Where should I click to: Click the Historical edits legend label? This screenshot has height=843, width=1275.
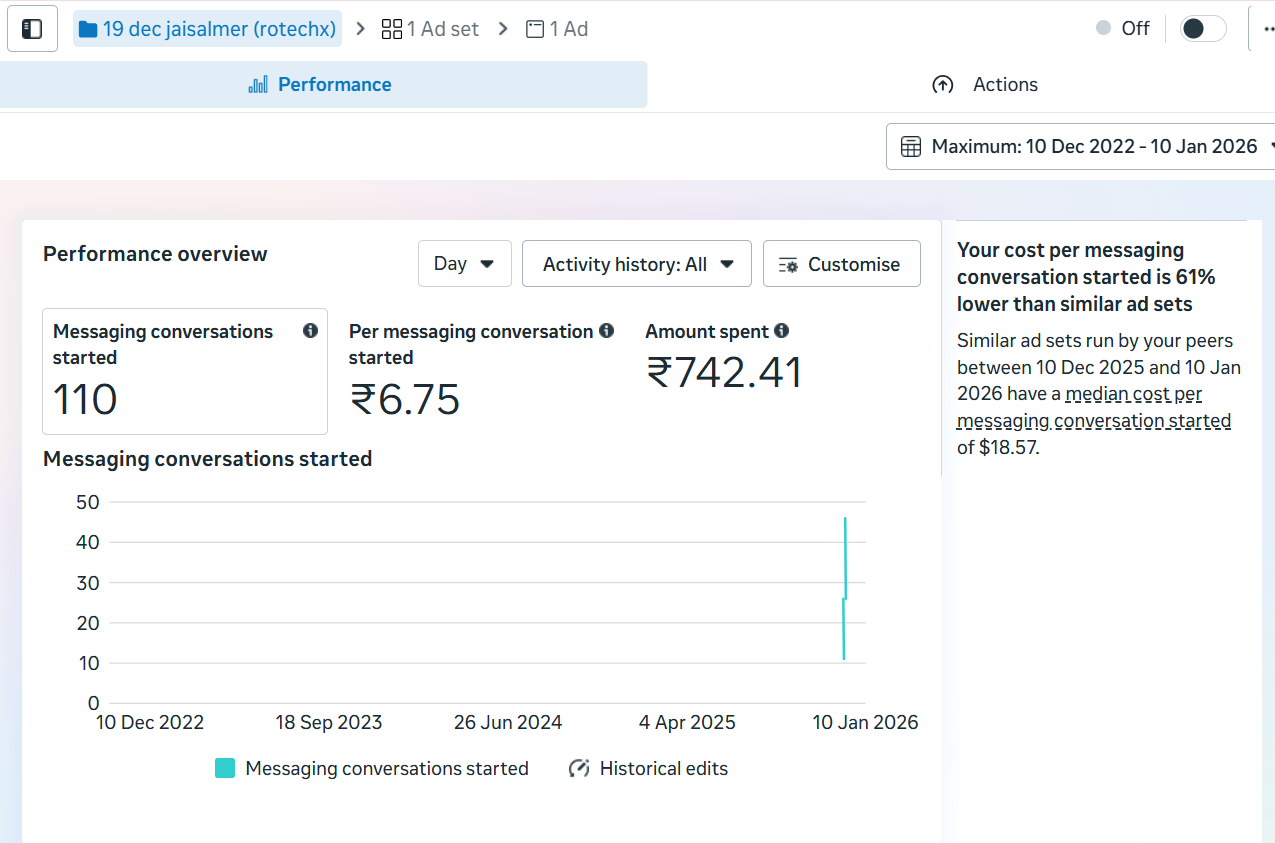pyautogui.click(x=664, y=769)
